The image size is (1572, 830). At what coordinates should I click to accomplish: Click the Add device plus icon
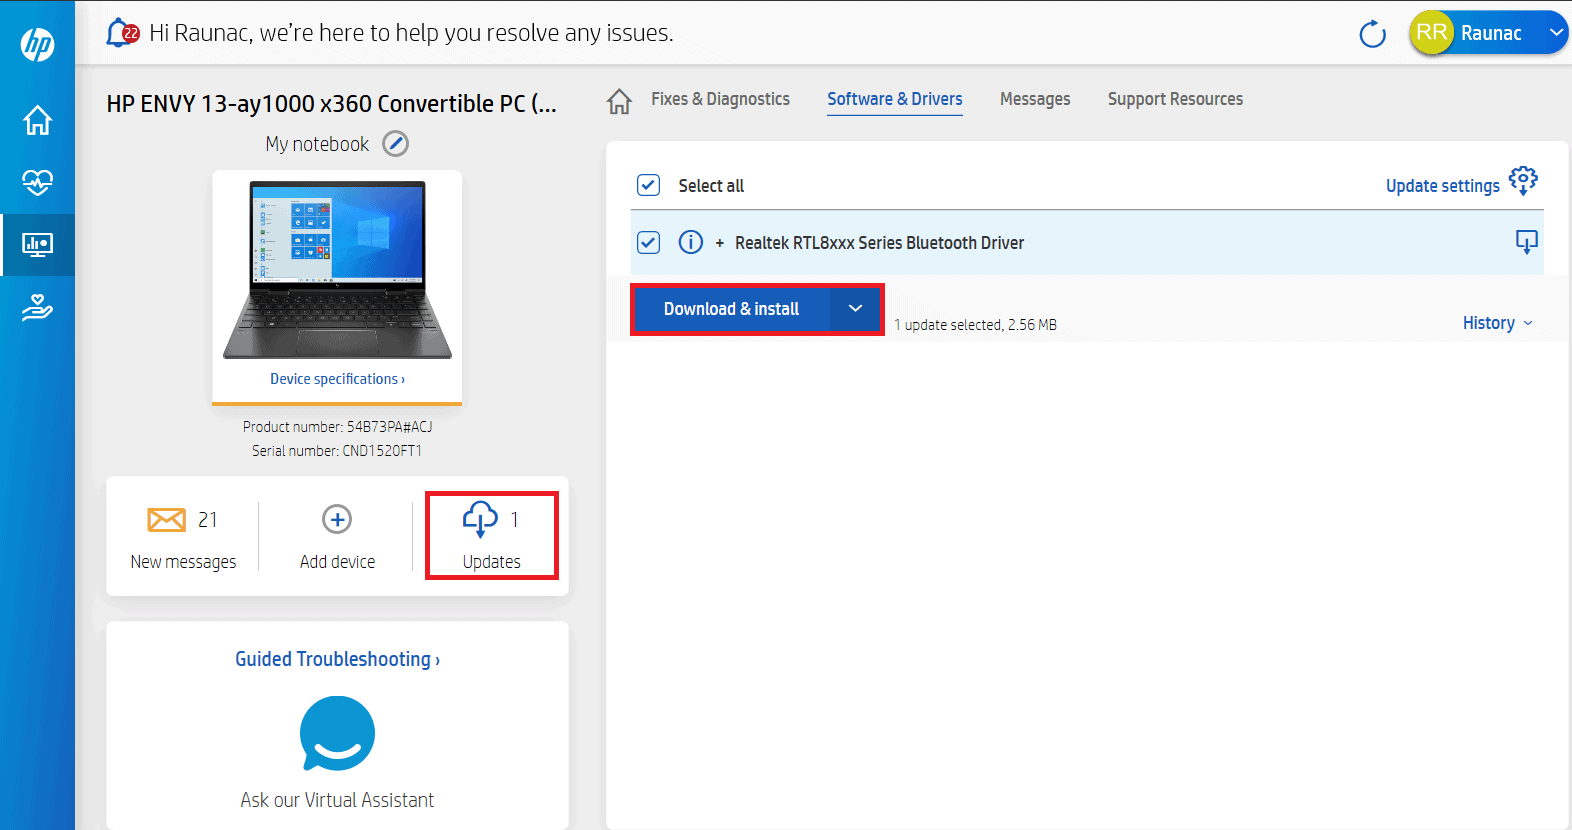click(337, 519)
